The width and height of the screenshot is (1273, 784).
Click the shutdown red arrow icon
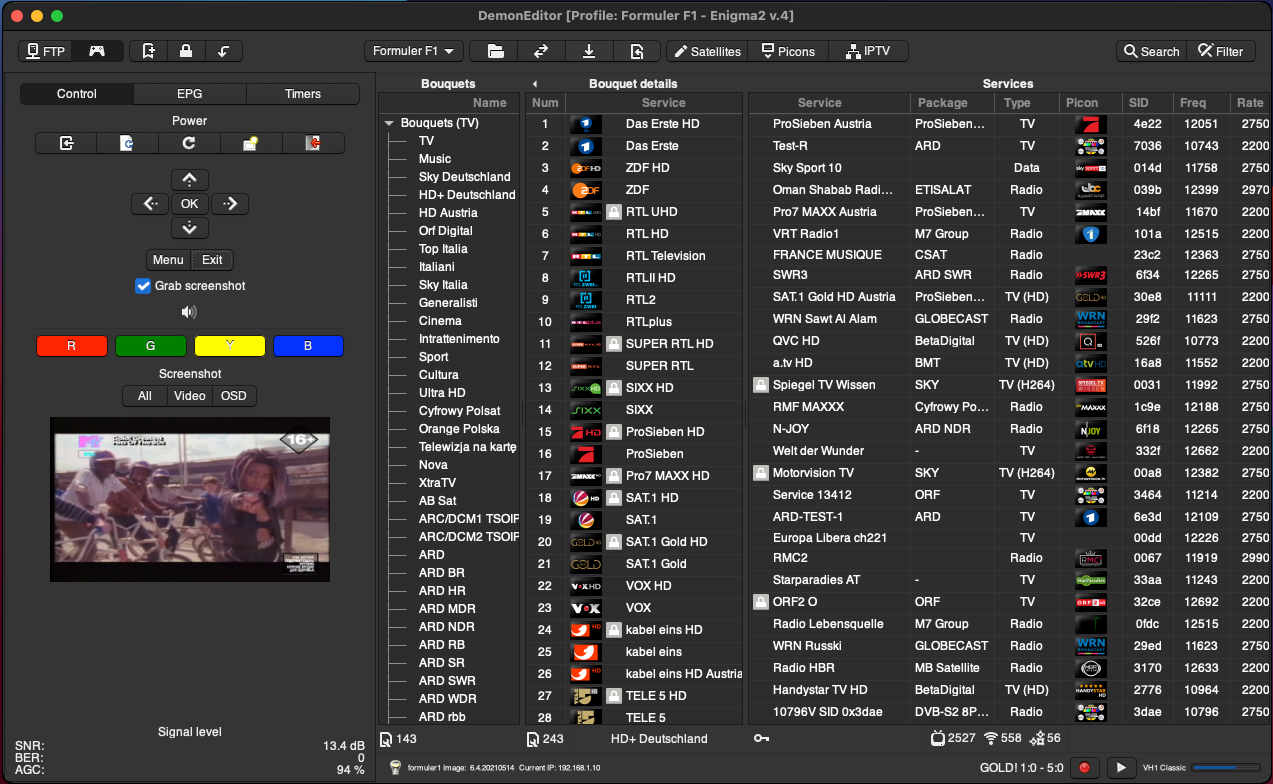[313, 143]
